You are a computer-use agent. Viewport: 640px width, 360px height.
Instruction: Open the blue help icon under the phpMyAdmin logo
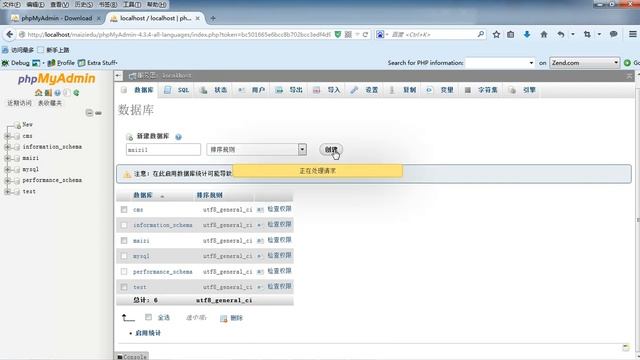(x=58, y=93)
